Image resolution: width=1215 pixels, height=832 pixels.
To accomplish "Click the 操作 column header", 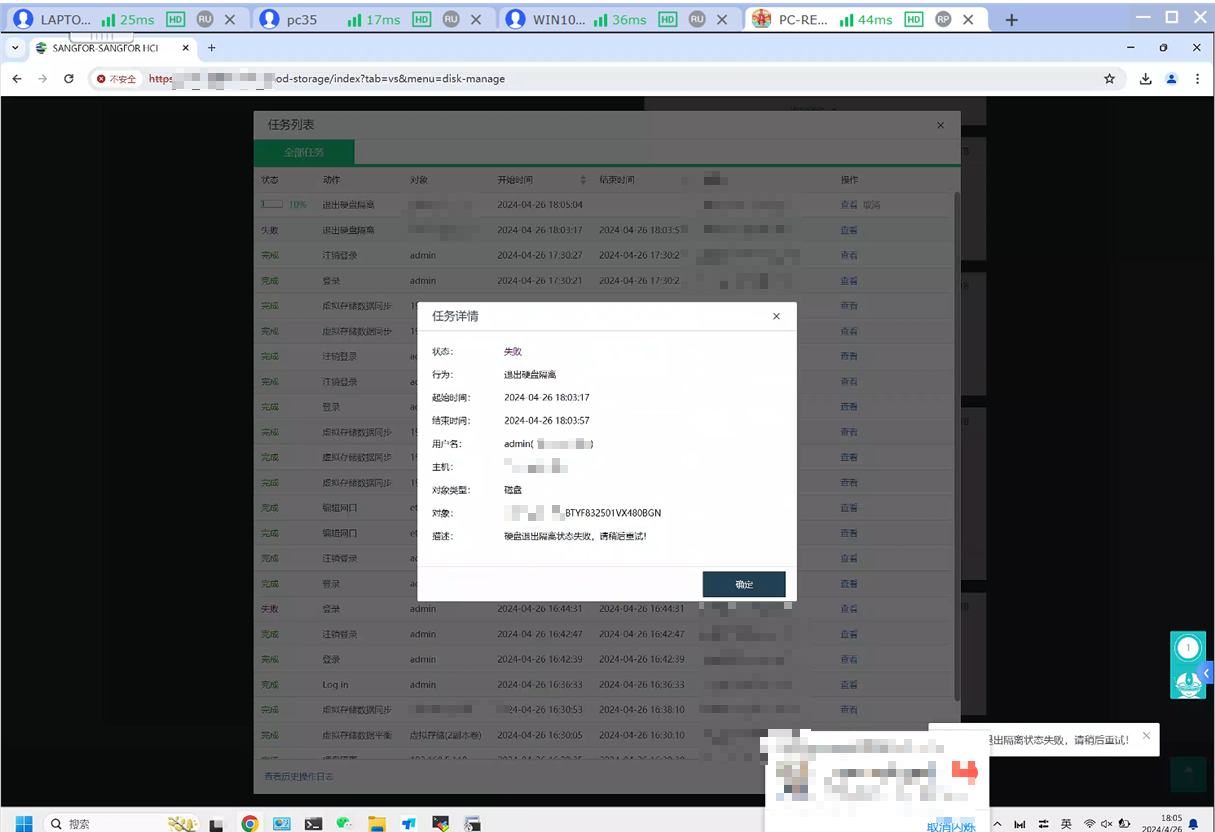I will pyautogui.click(x=849, y=180).
